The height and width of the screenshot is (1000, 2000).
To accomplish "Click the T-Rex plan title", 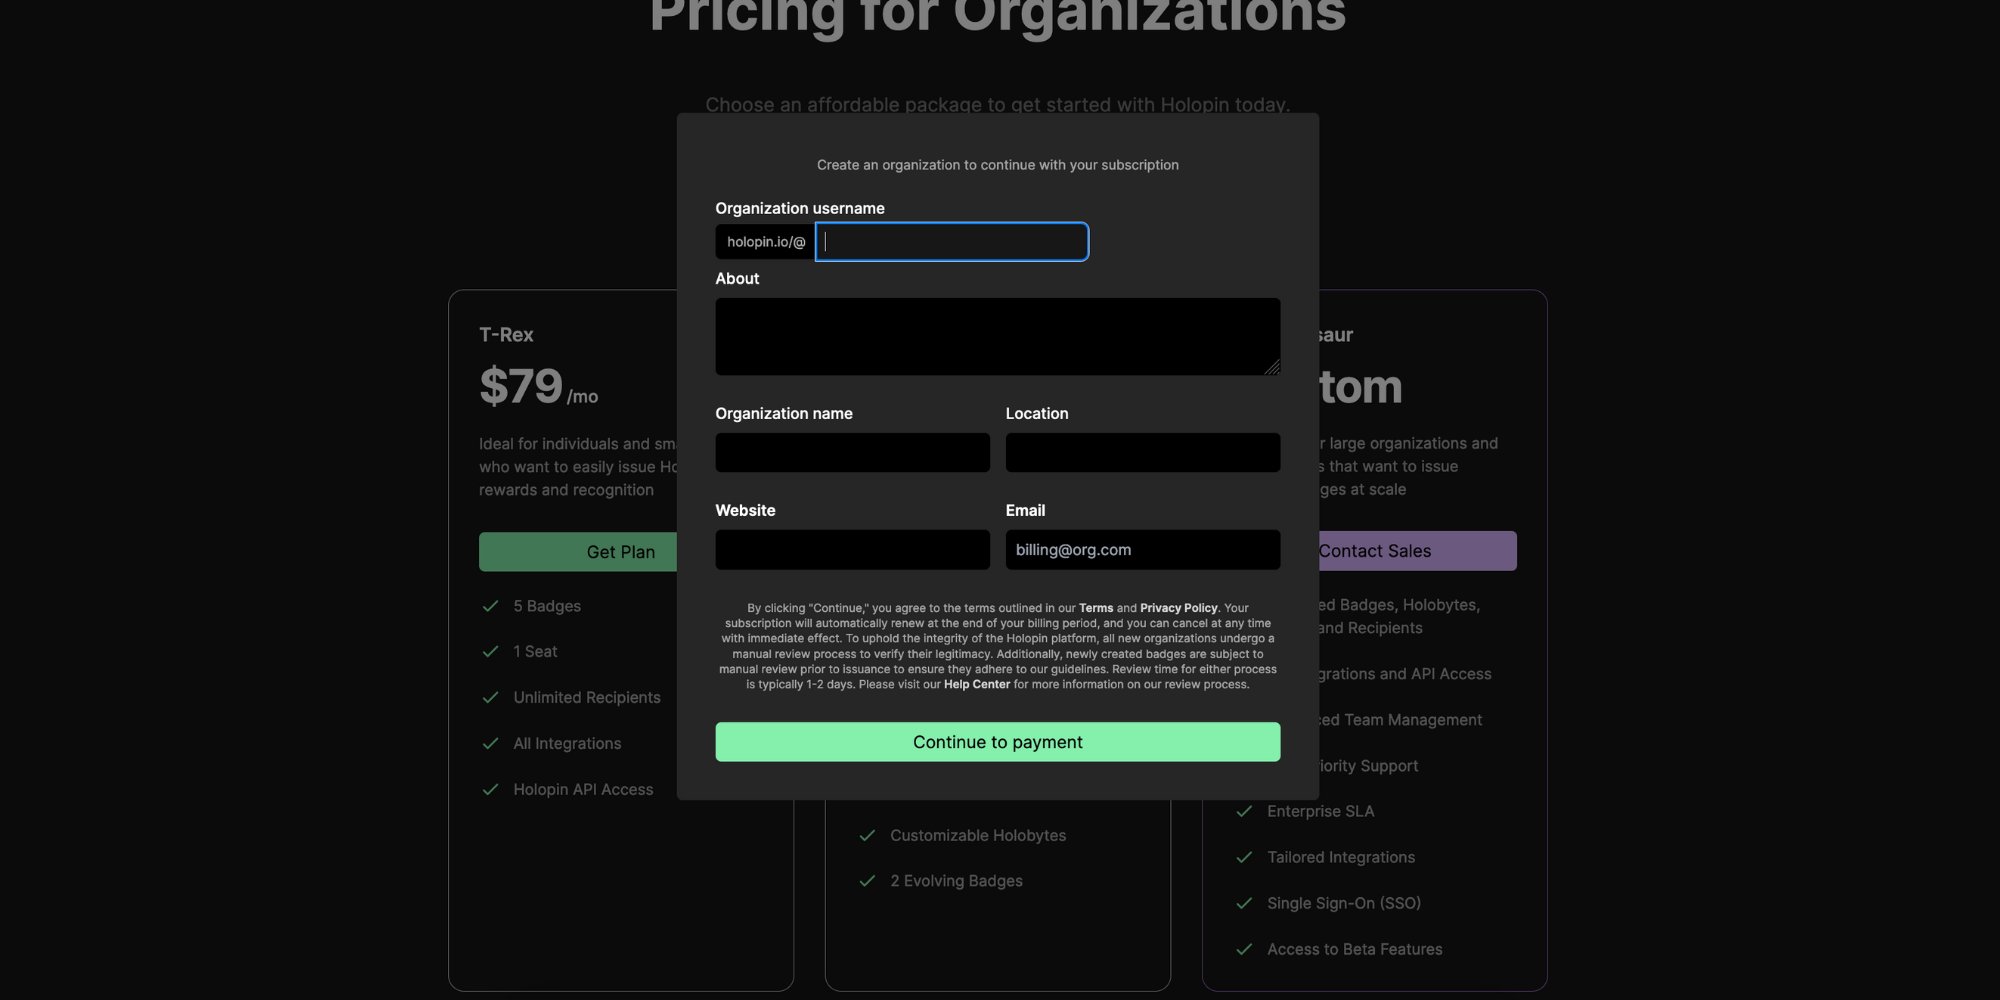I will [x=506, y=335].
